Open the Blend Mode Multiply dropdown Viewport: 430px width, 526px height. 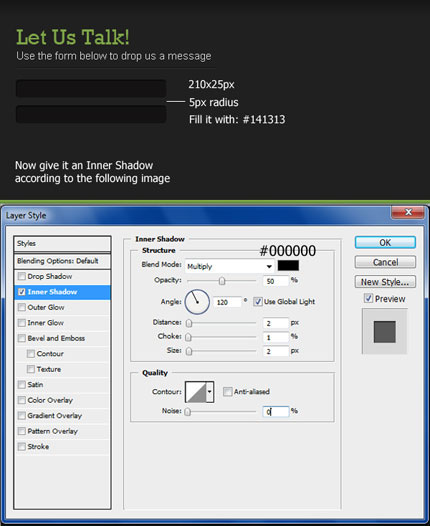(x=229, y=266)
